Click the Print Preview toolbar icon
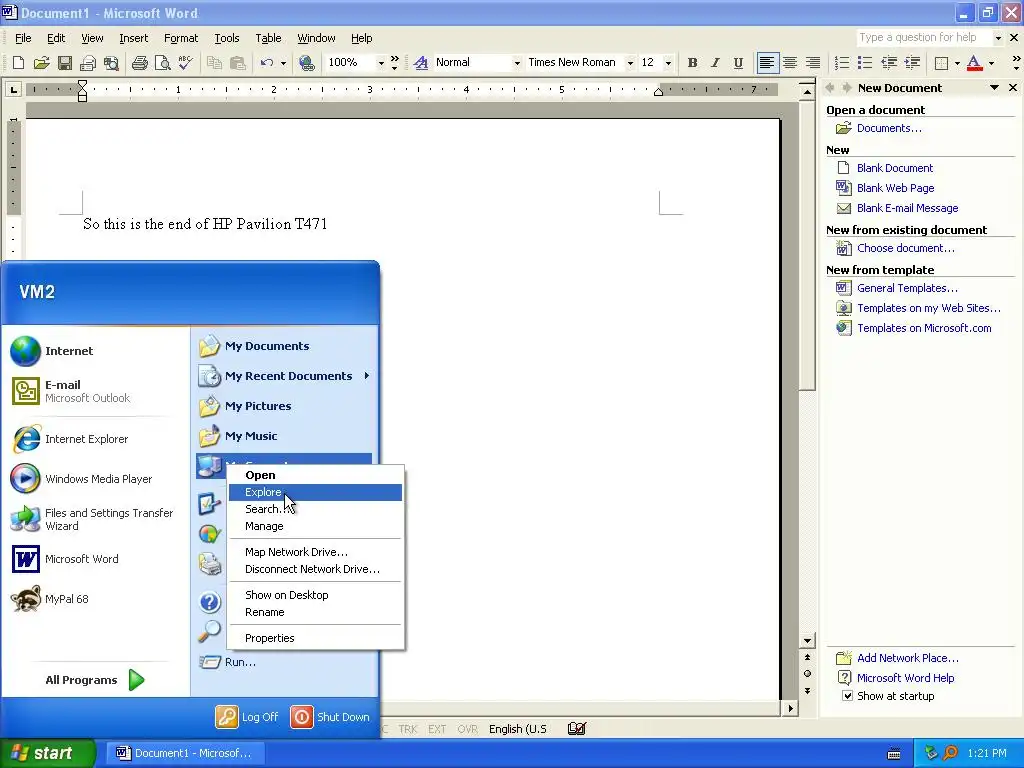The width and height of the screenshot is (1024, 768). click(163, 63)
